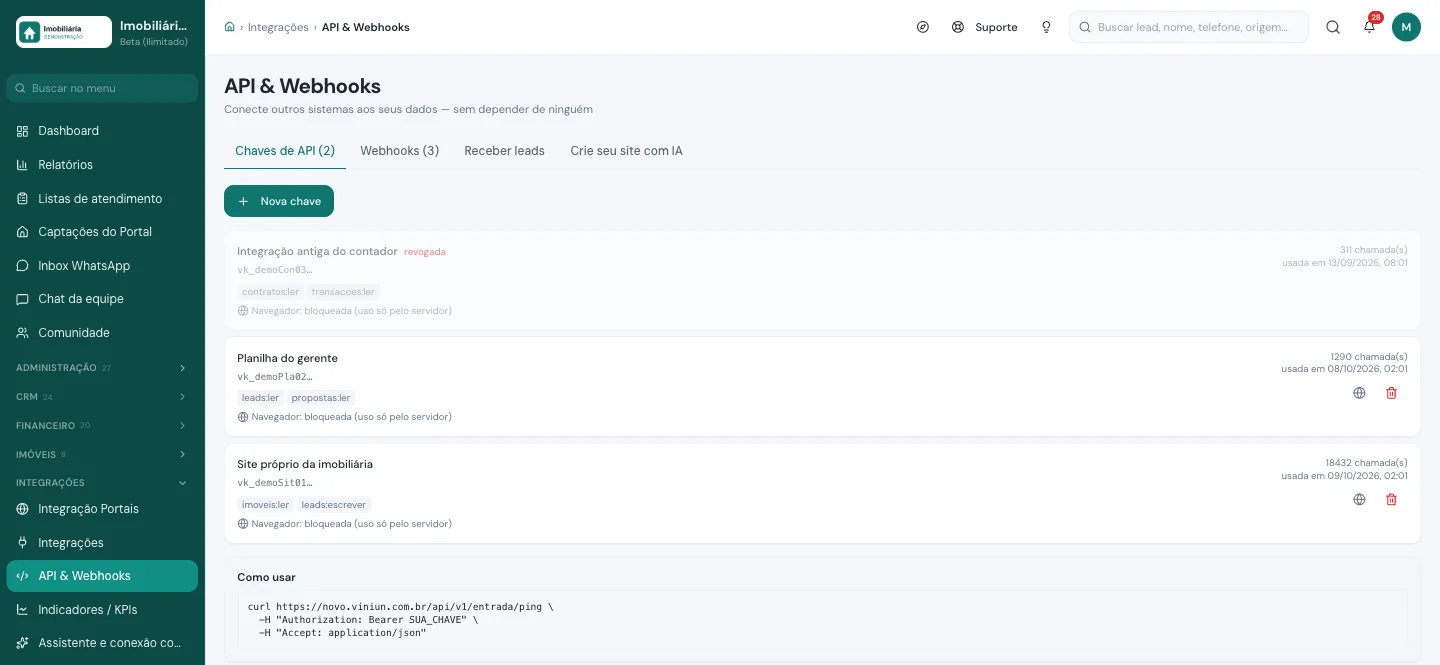1440x665 pixels.
Task: Click the header search magnifier button
Action: pyautogui.click(x=1333, y=27)
